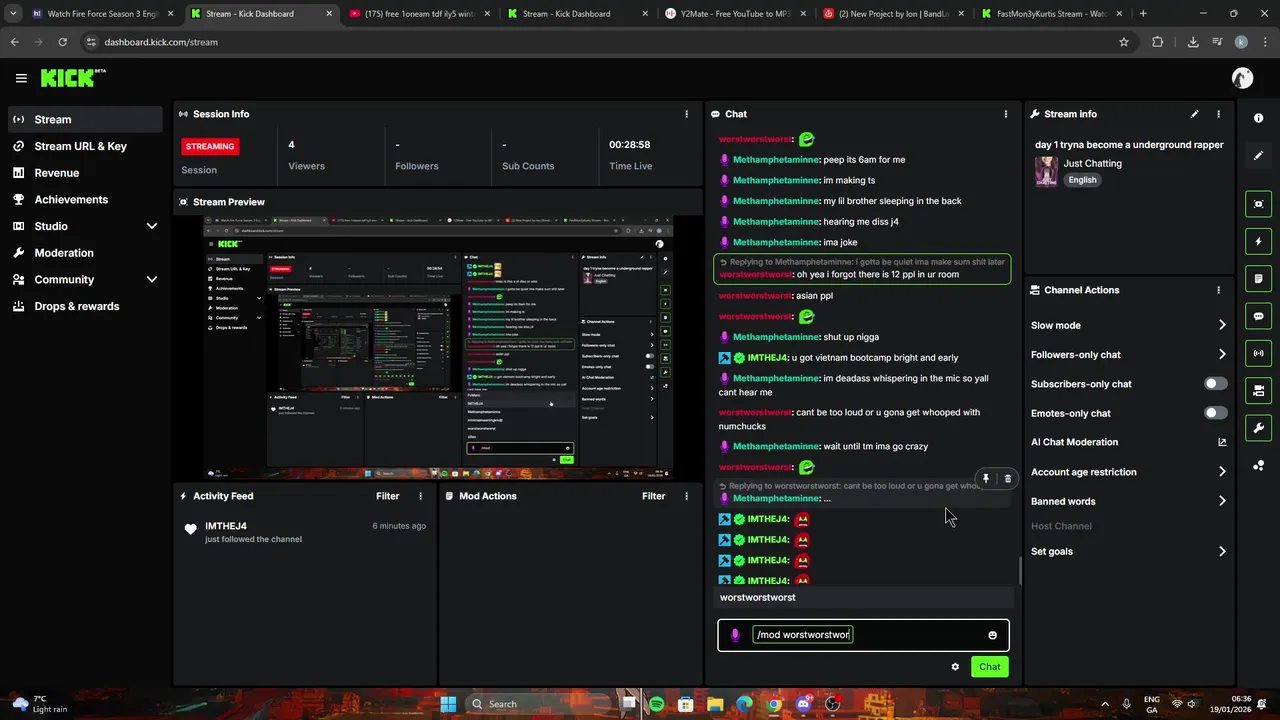Select Stream in the sidebar
Viewport: 1280px width, 720px height.
pos(85,119)
